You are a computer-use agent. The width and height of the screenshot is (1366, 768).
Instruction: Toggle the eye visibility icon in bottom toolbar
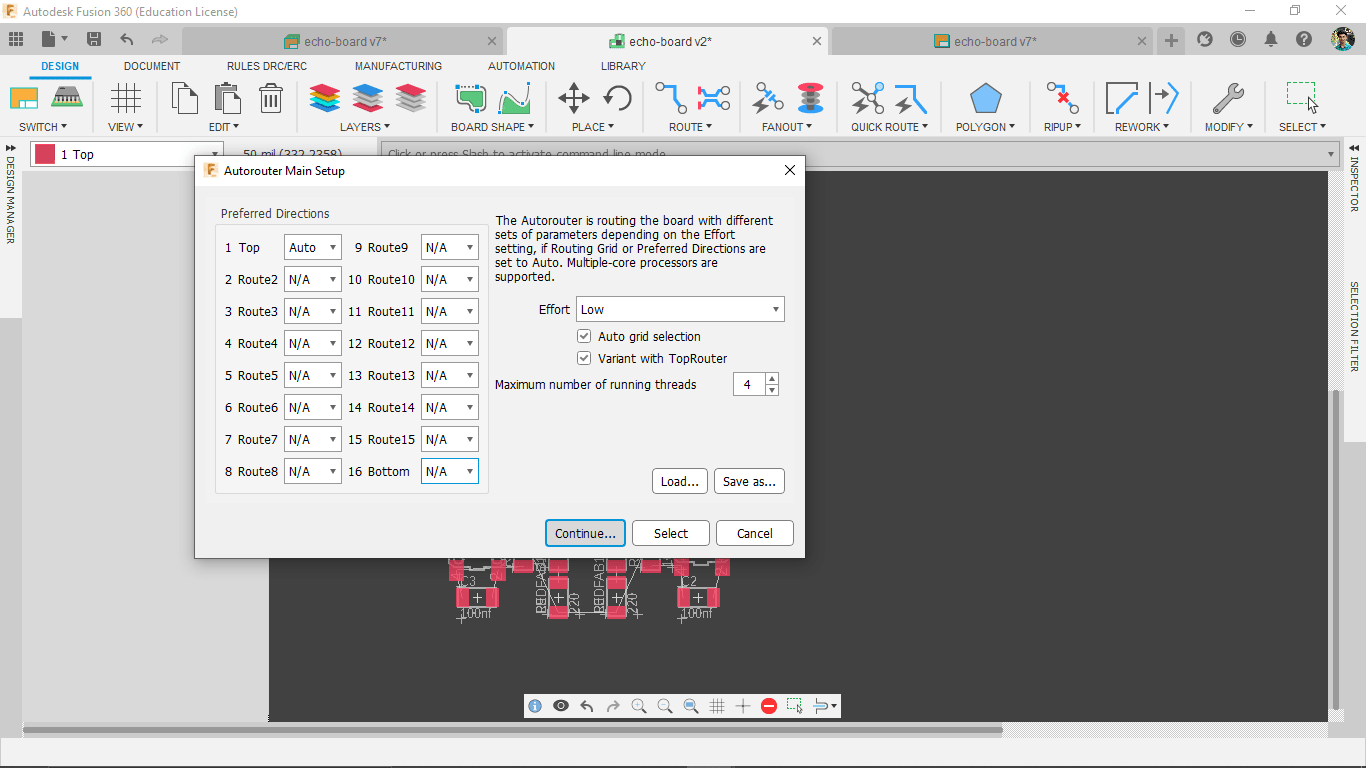click(x=561, y=706)
